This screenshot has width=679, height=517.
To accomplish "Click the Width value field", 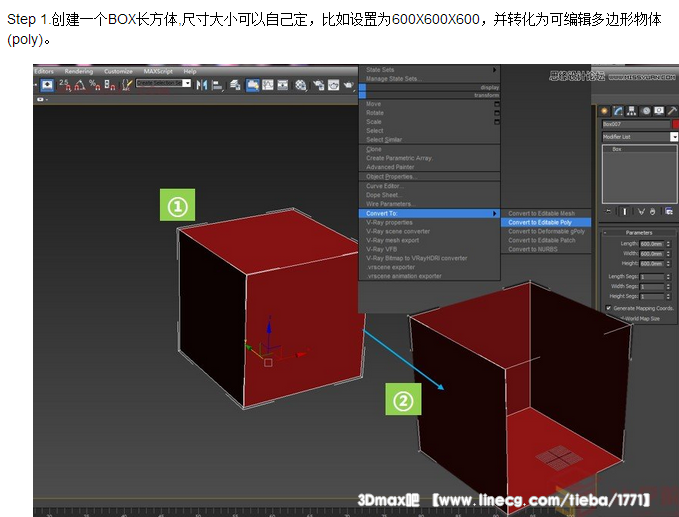I will [651, 254].
